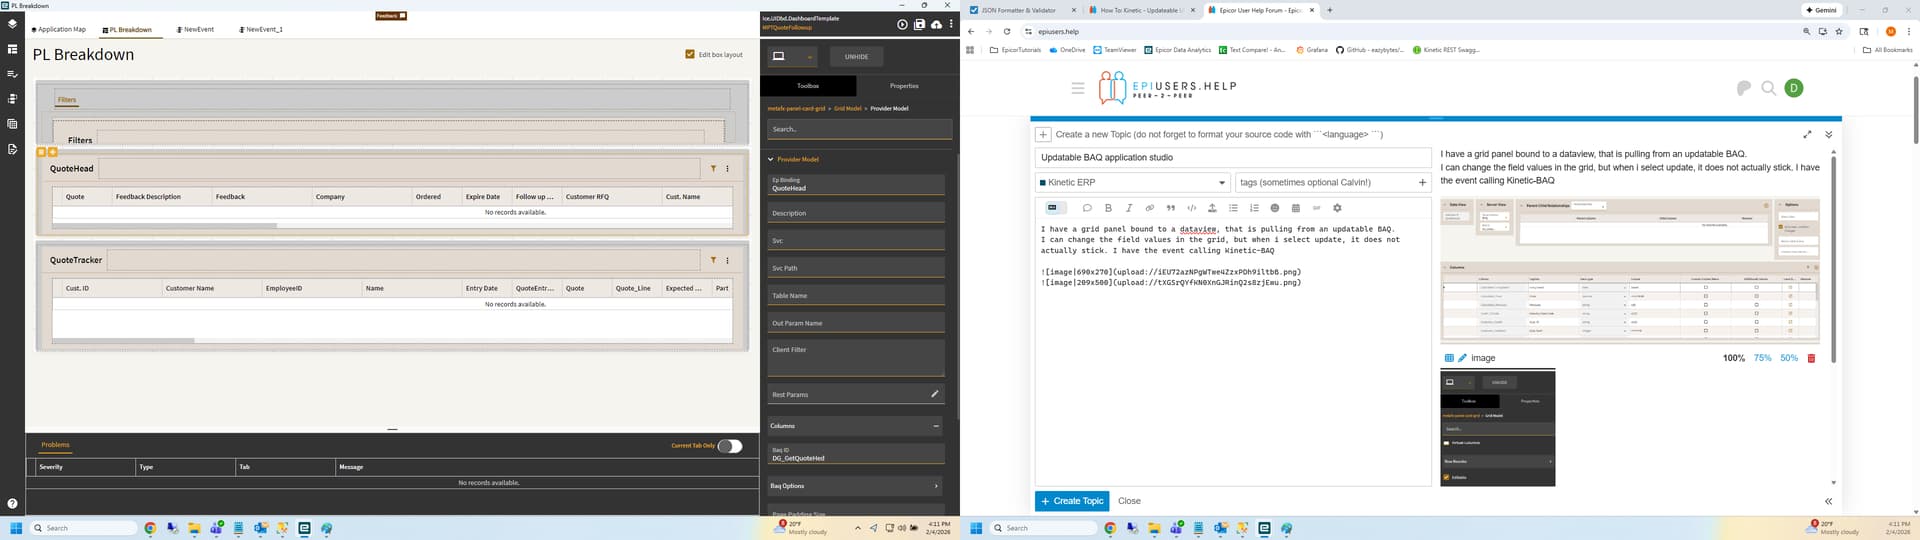The width and height of the screenshot is (1920, 540).
Task: Open the checklist rules icon in left sidebar
Action: pos(12,74)
